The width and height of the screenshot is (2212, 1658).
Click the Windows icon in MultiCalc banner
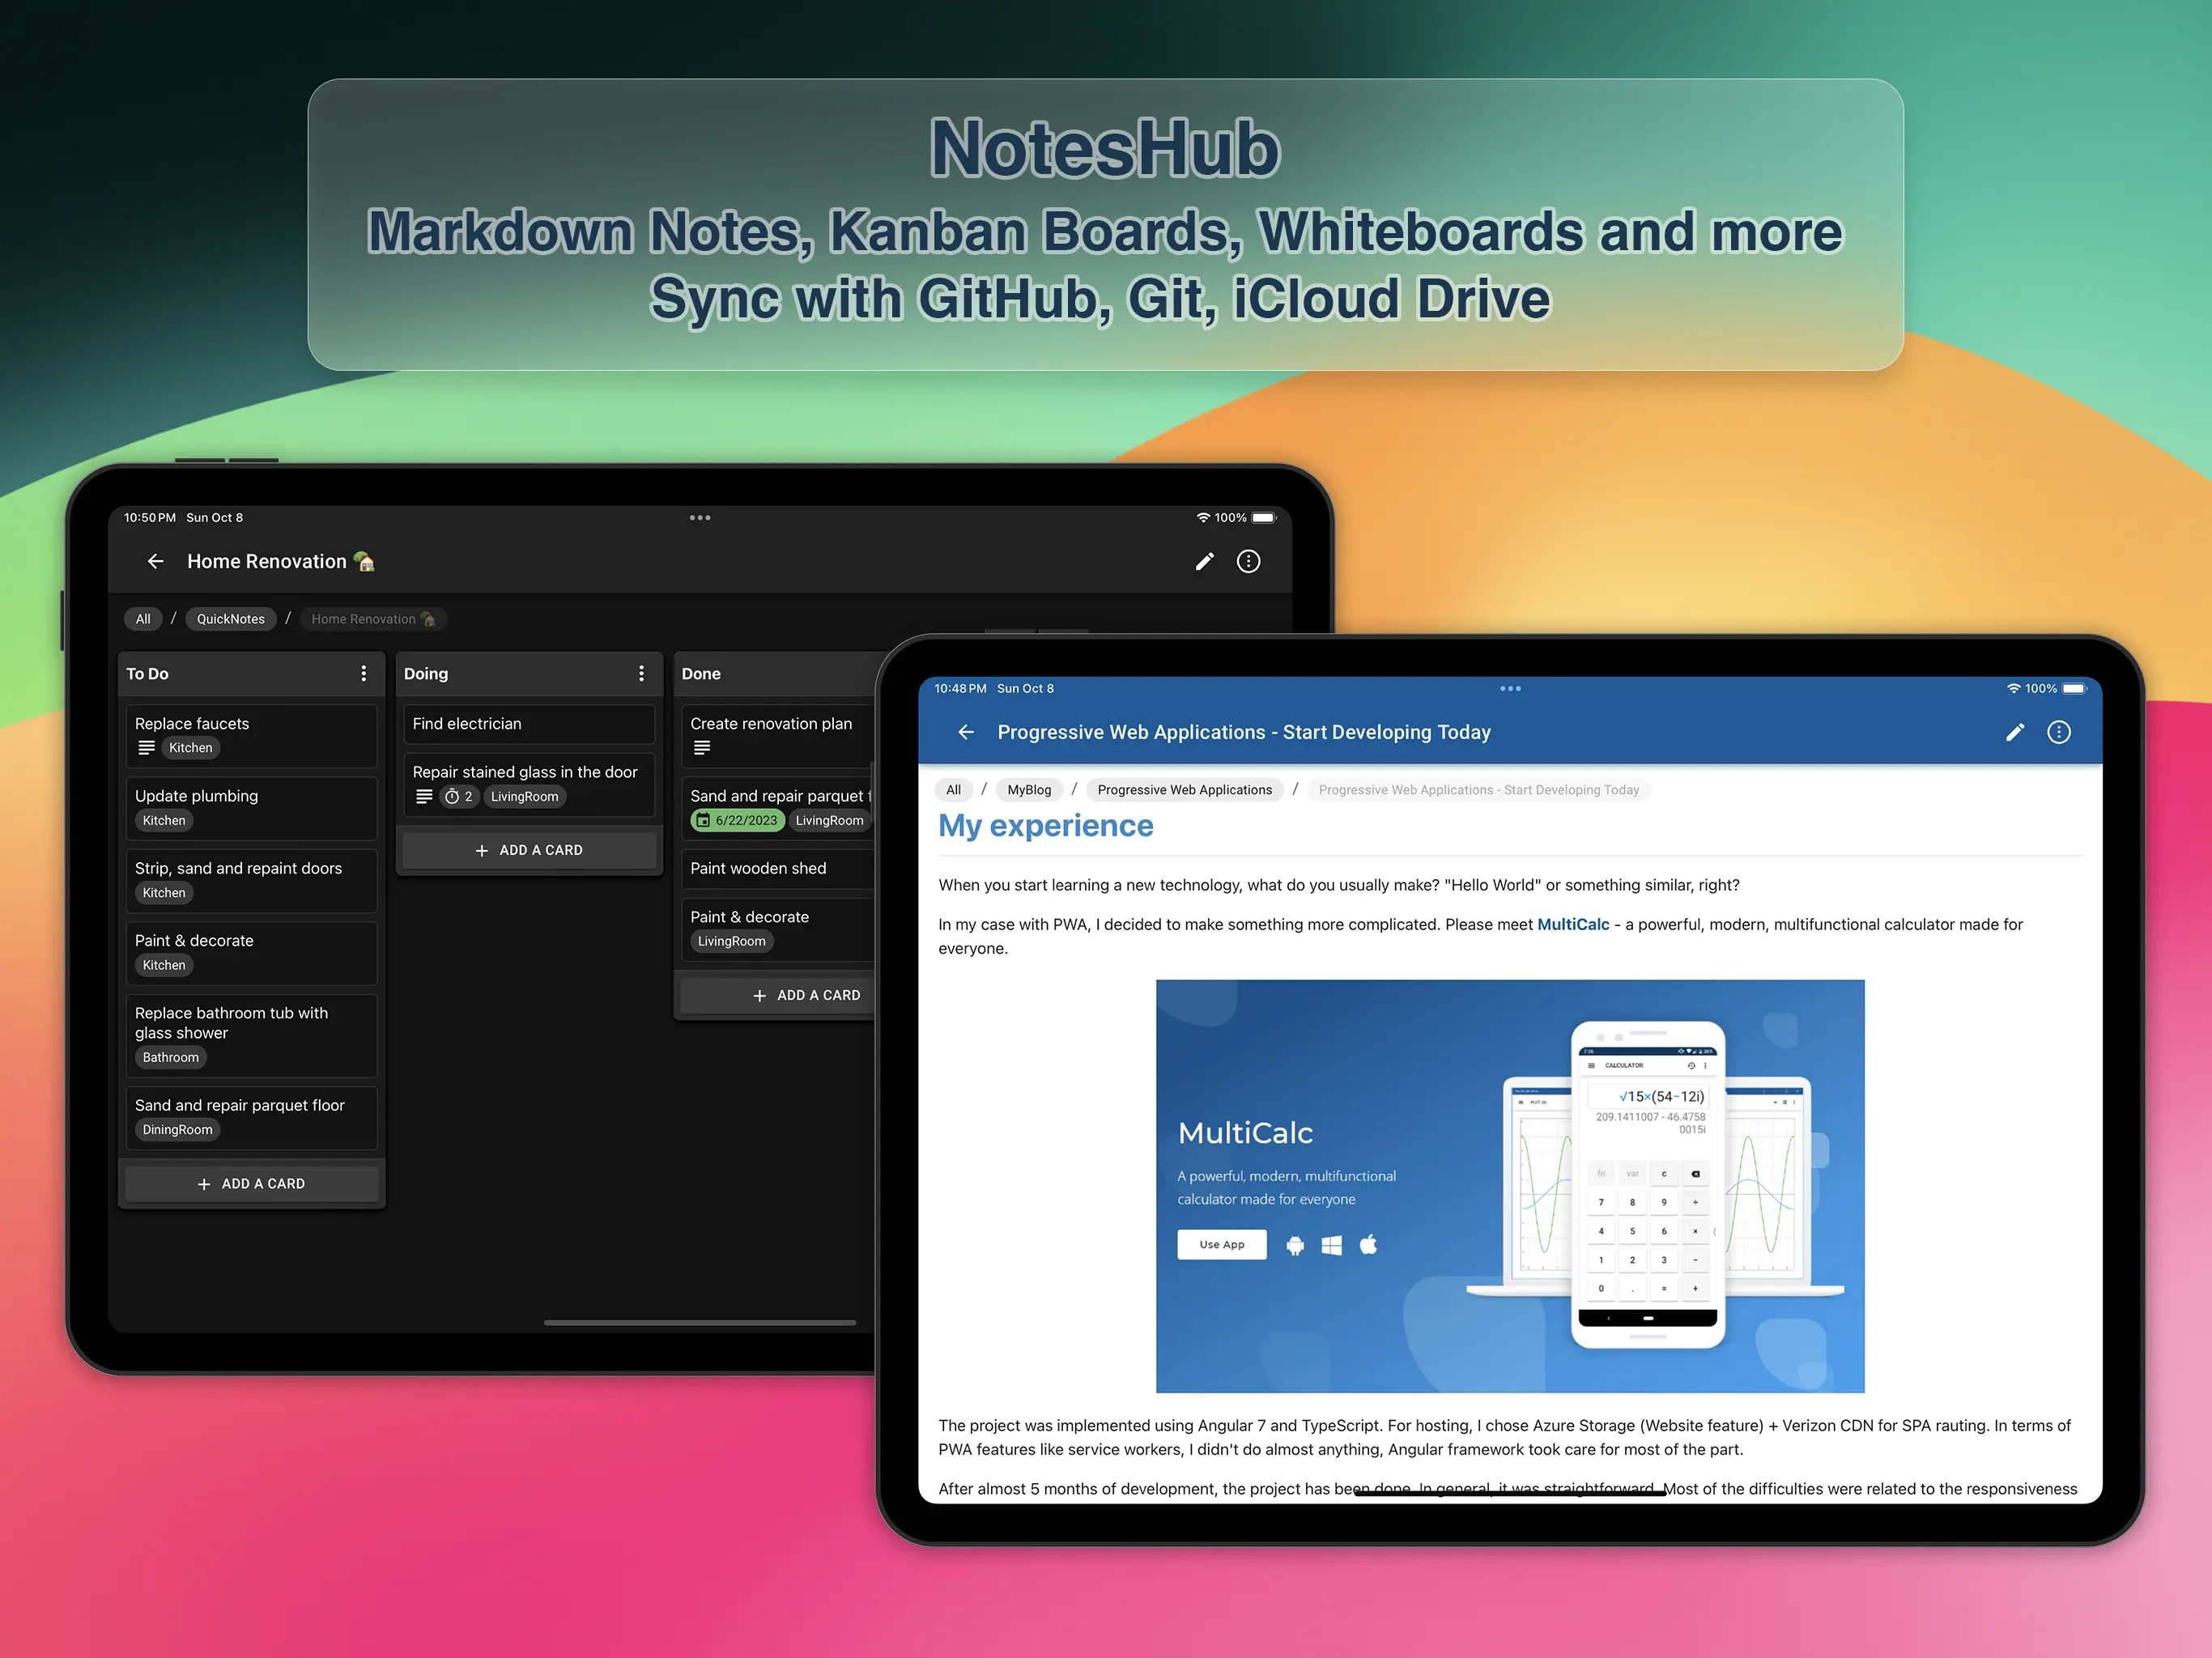point(1331,1245)
